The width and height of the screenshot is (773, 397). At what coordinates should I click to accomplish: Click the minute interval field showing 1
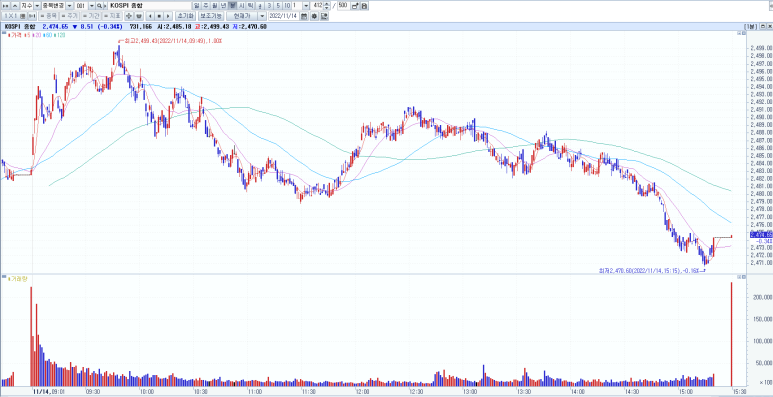tap(297, 6)
